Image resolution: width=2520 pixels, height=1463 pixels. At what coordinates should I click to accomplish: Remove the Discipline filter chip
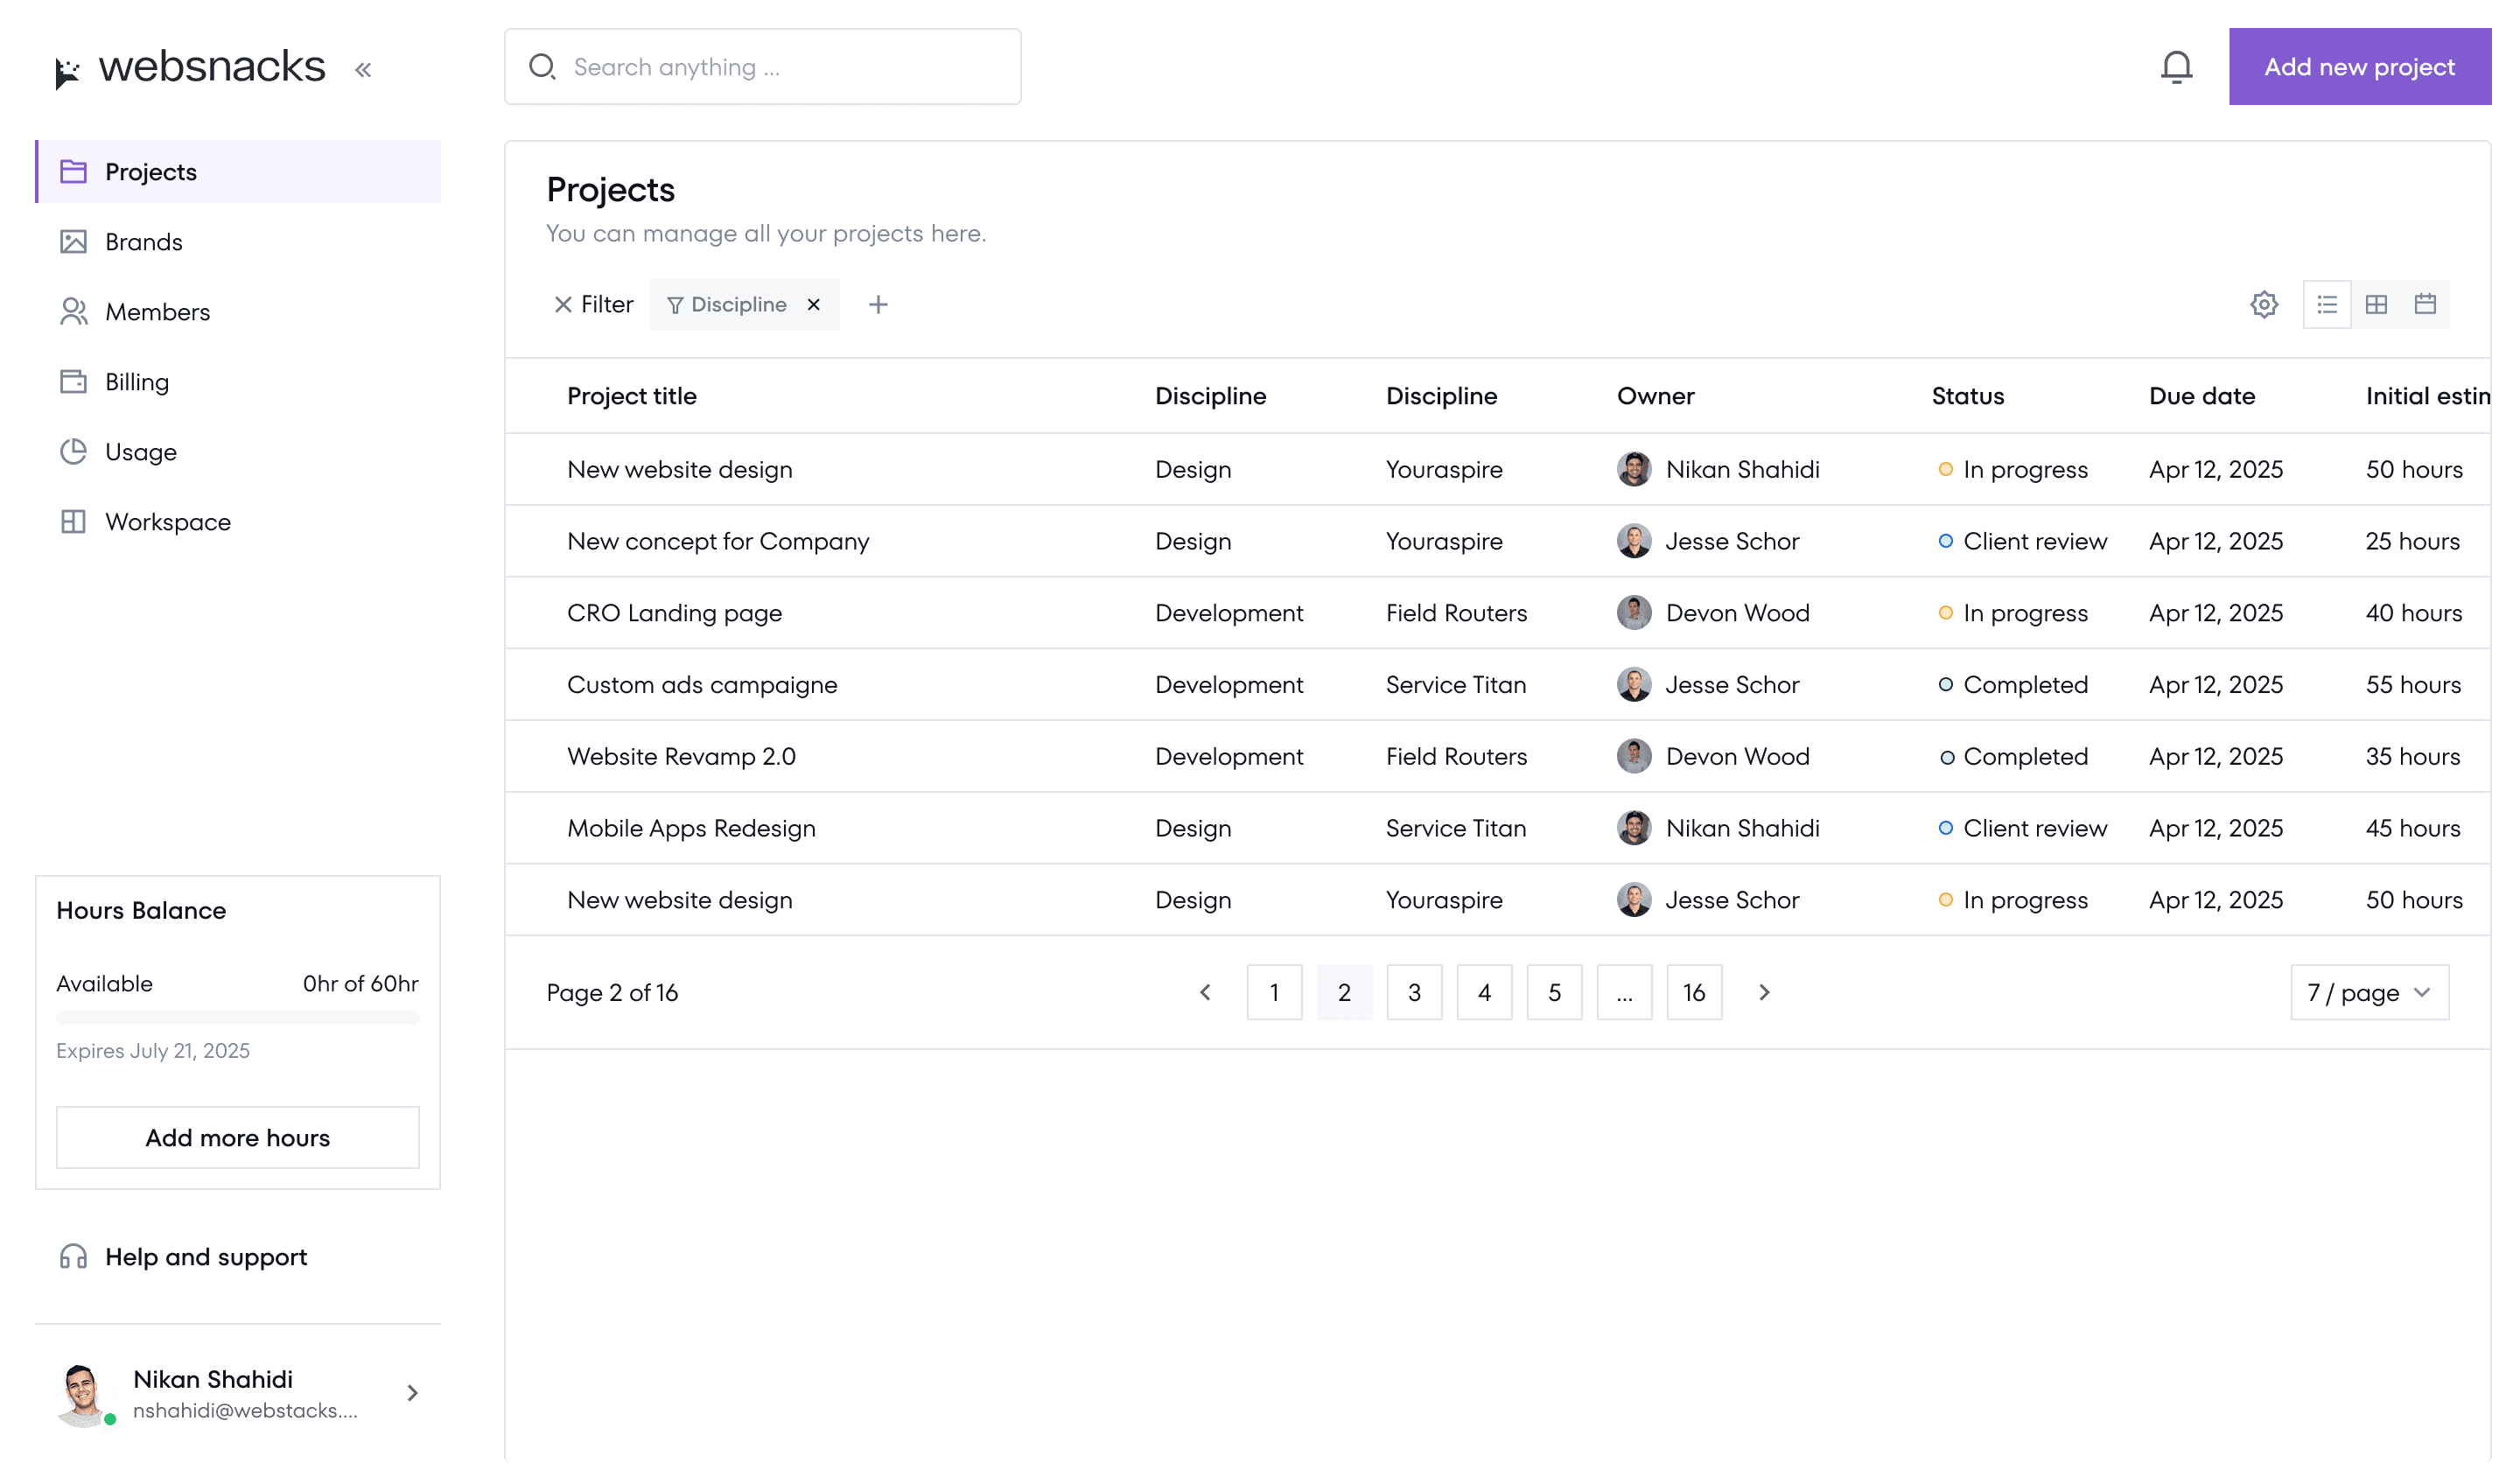(813, 304)
